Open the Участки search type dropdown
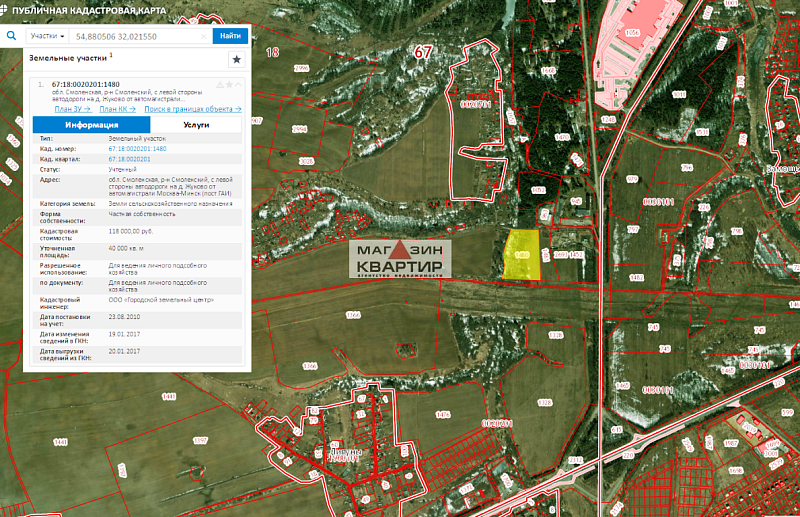This screenshot has height=517, width=800. [47, 36]
